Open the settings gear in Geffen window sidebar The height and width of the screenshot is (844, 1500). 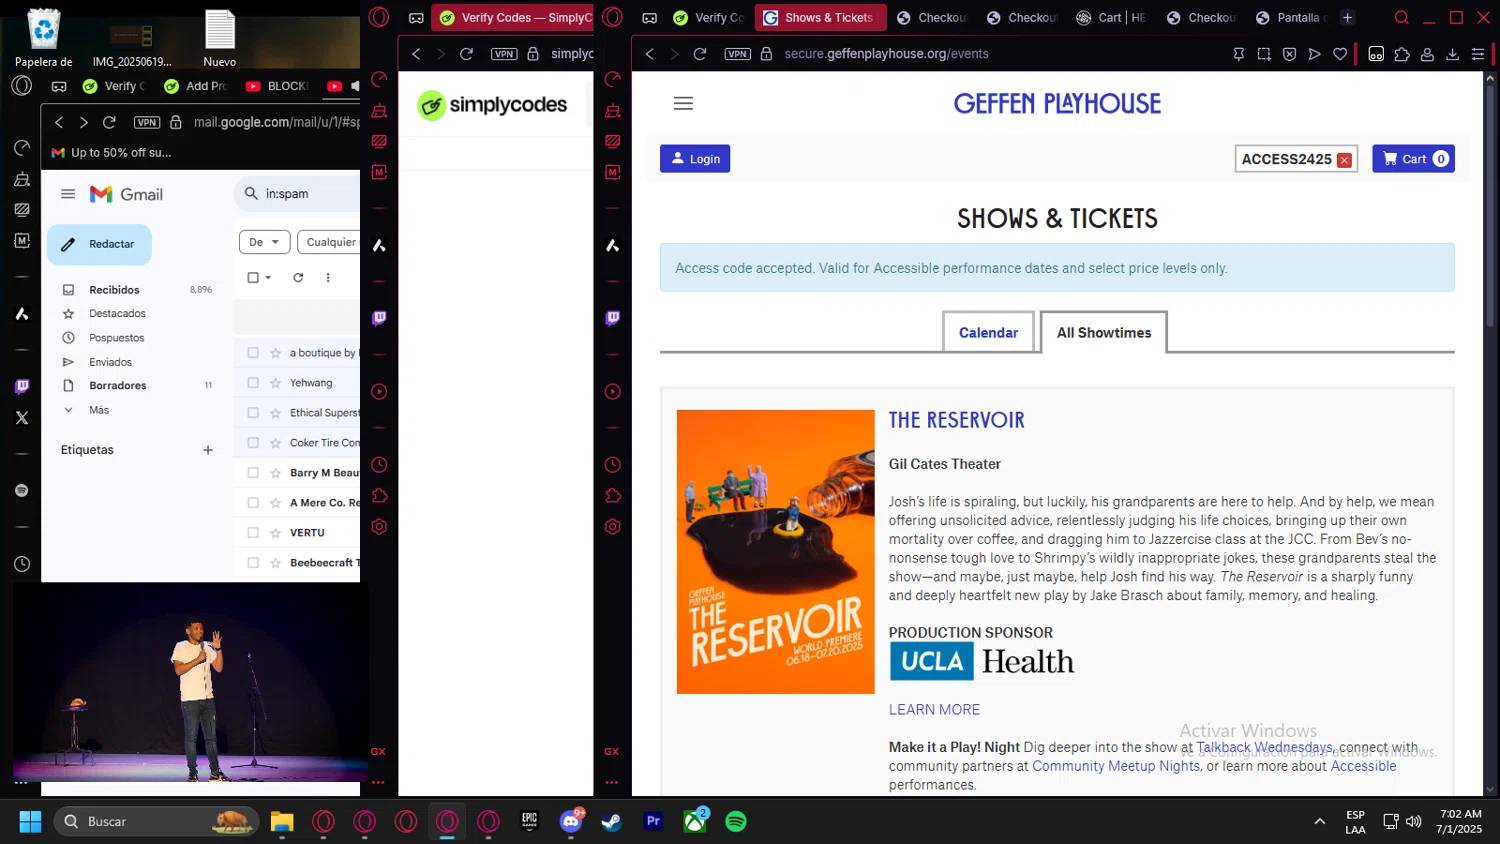click(x=613, y=527)
